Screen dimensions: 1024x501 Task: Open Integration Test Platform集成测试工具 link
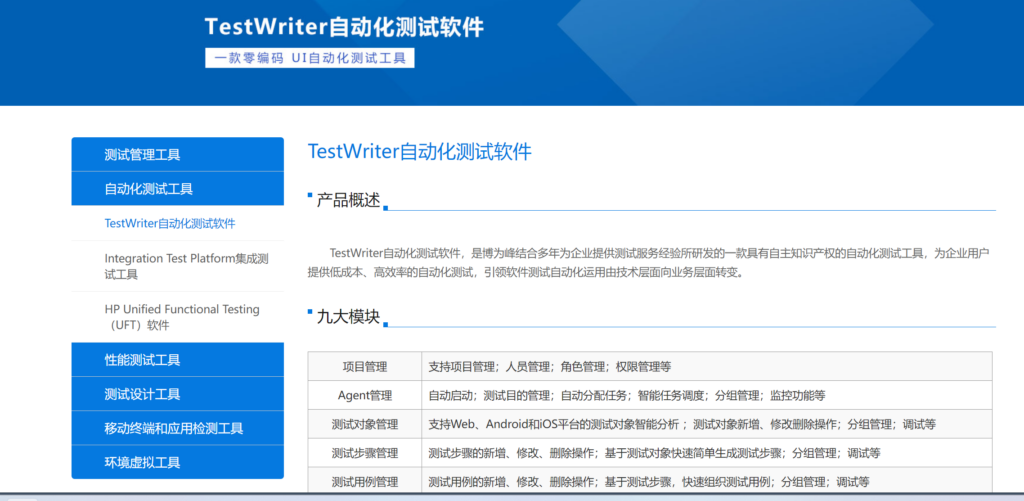pyautogui.click(x=186, y=267)
